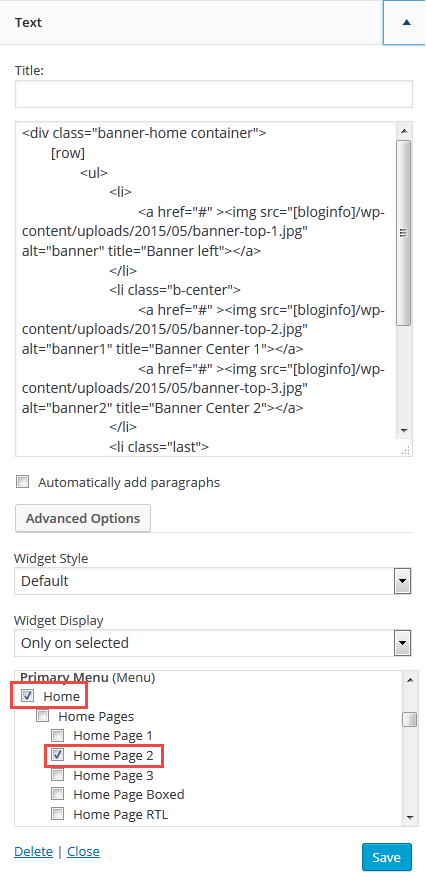This screenshot has height=882, width=426.
Task: Click the '[row]' shortcode line
Action: [x=68, y=153]
